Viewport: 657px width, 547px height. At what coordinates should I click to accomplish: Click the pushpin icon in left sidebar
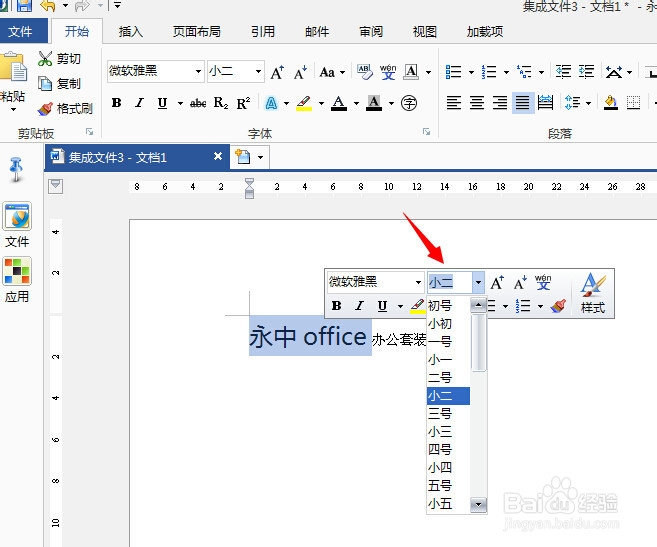[16, 169]
